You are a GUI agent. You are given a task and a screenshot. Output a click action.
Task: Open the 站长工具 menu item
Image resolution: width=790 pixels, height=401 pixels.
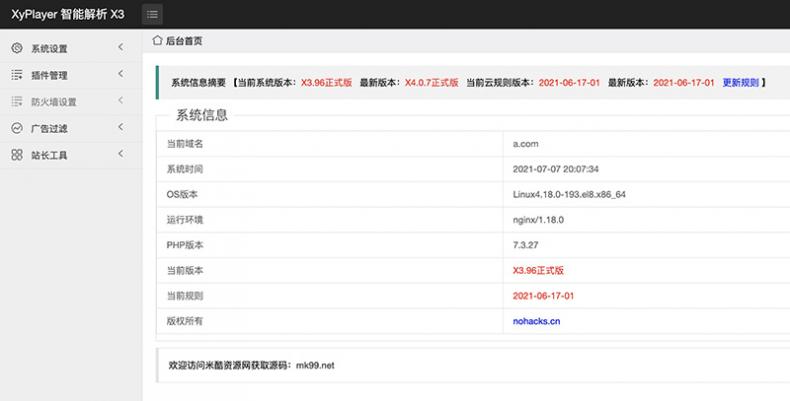(49, 155)
